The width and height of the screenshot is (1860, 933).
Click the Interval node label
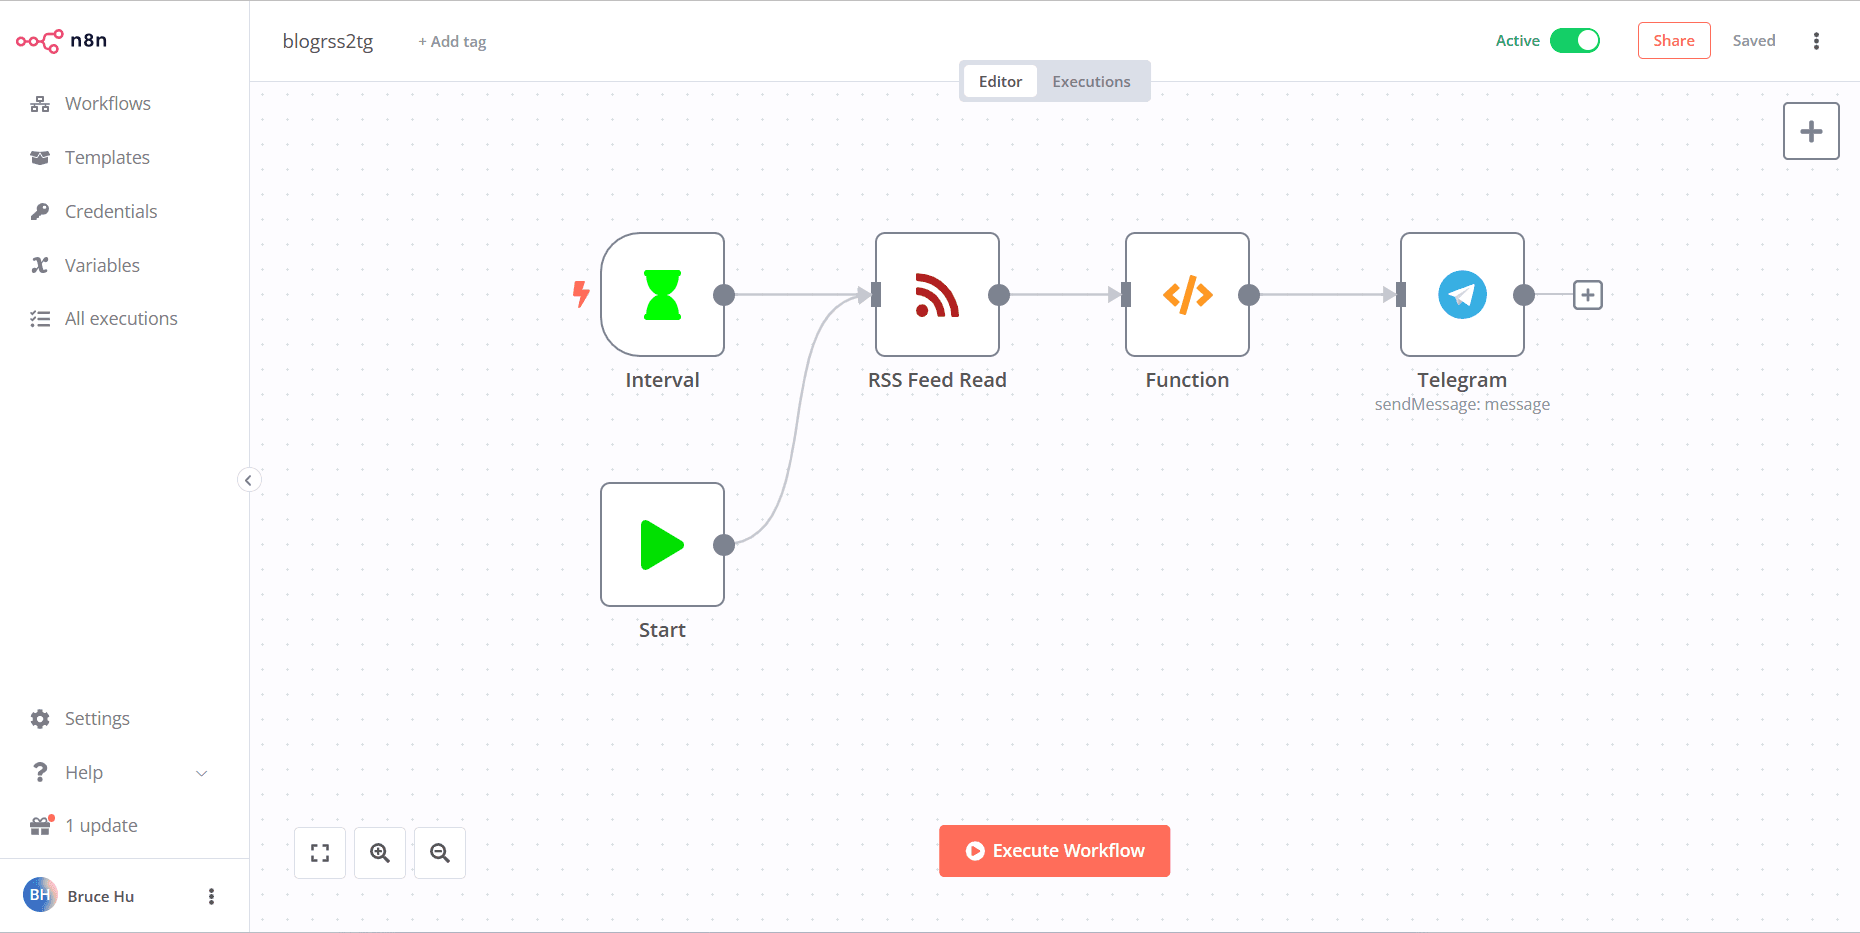pos(662,380)
